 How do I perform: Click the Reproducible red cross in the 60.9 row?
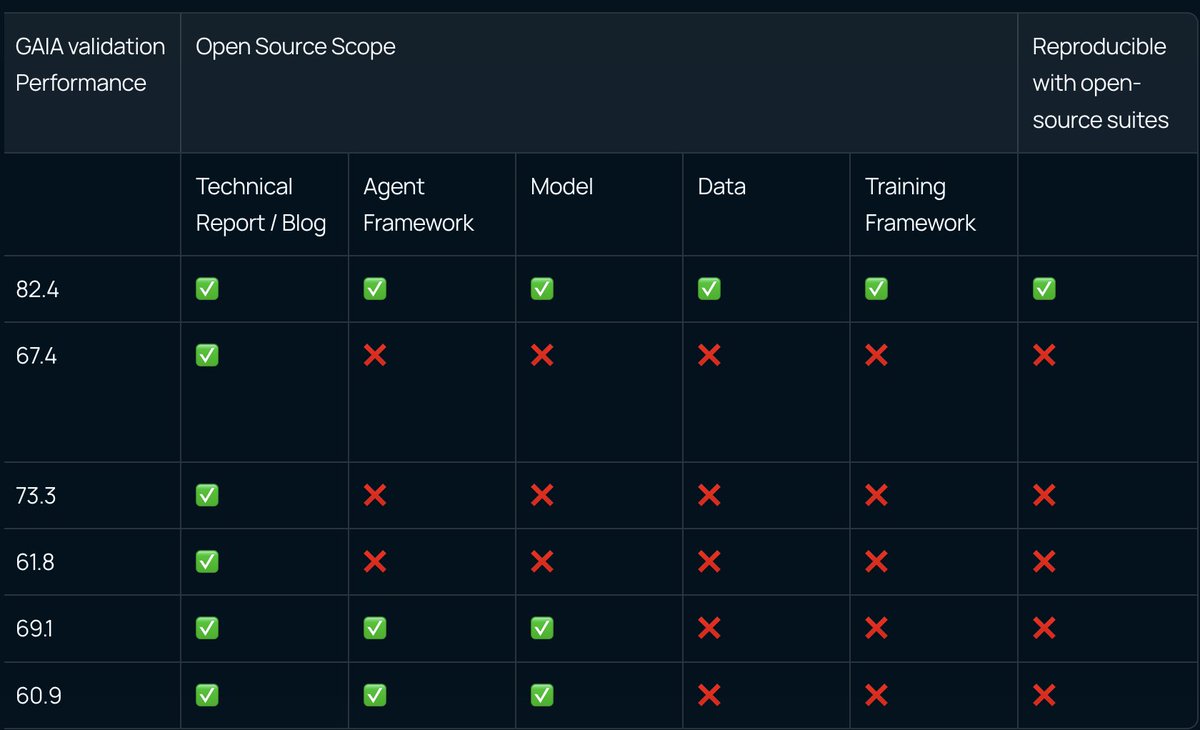pyautogui.click(x=1044, y=695)
